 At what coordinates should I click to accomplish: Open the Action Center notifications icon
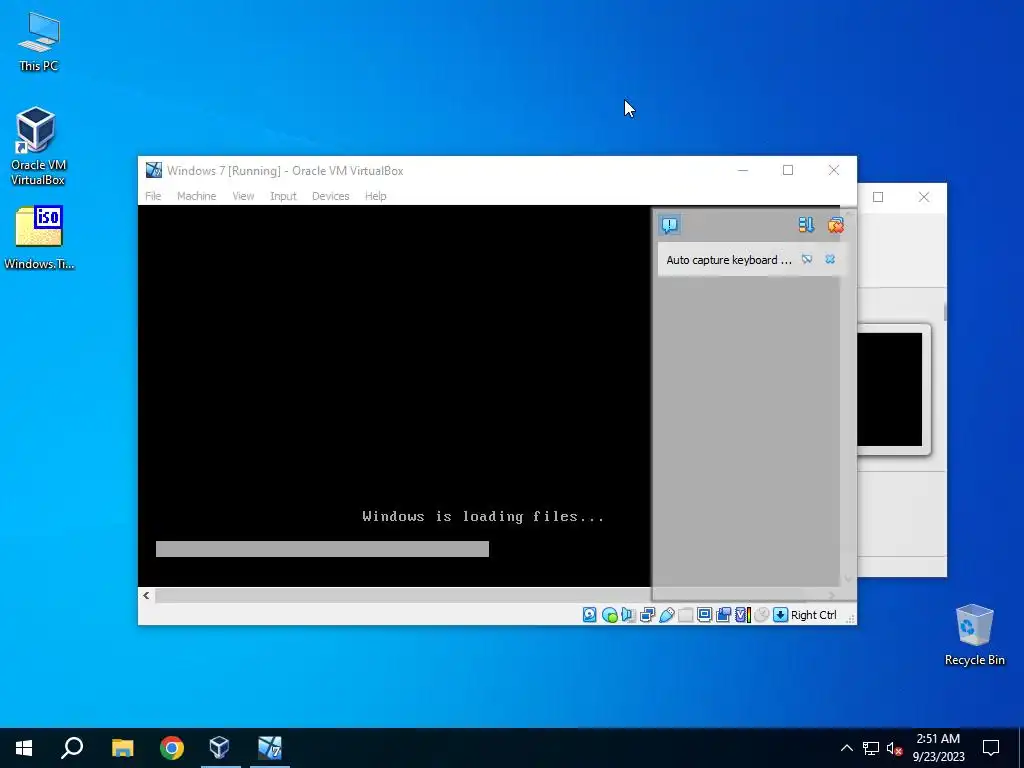[x=991, y=748]
